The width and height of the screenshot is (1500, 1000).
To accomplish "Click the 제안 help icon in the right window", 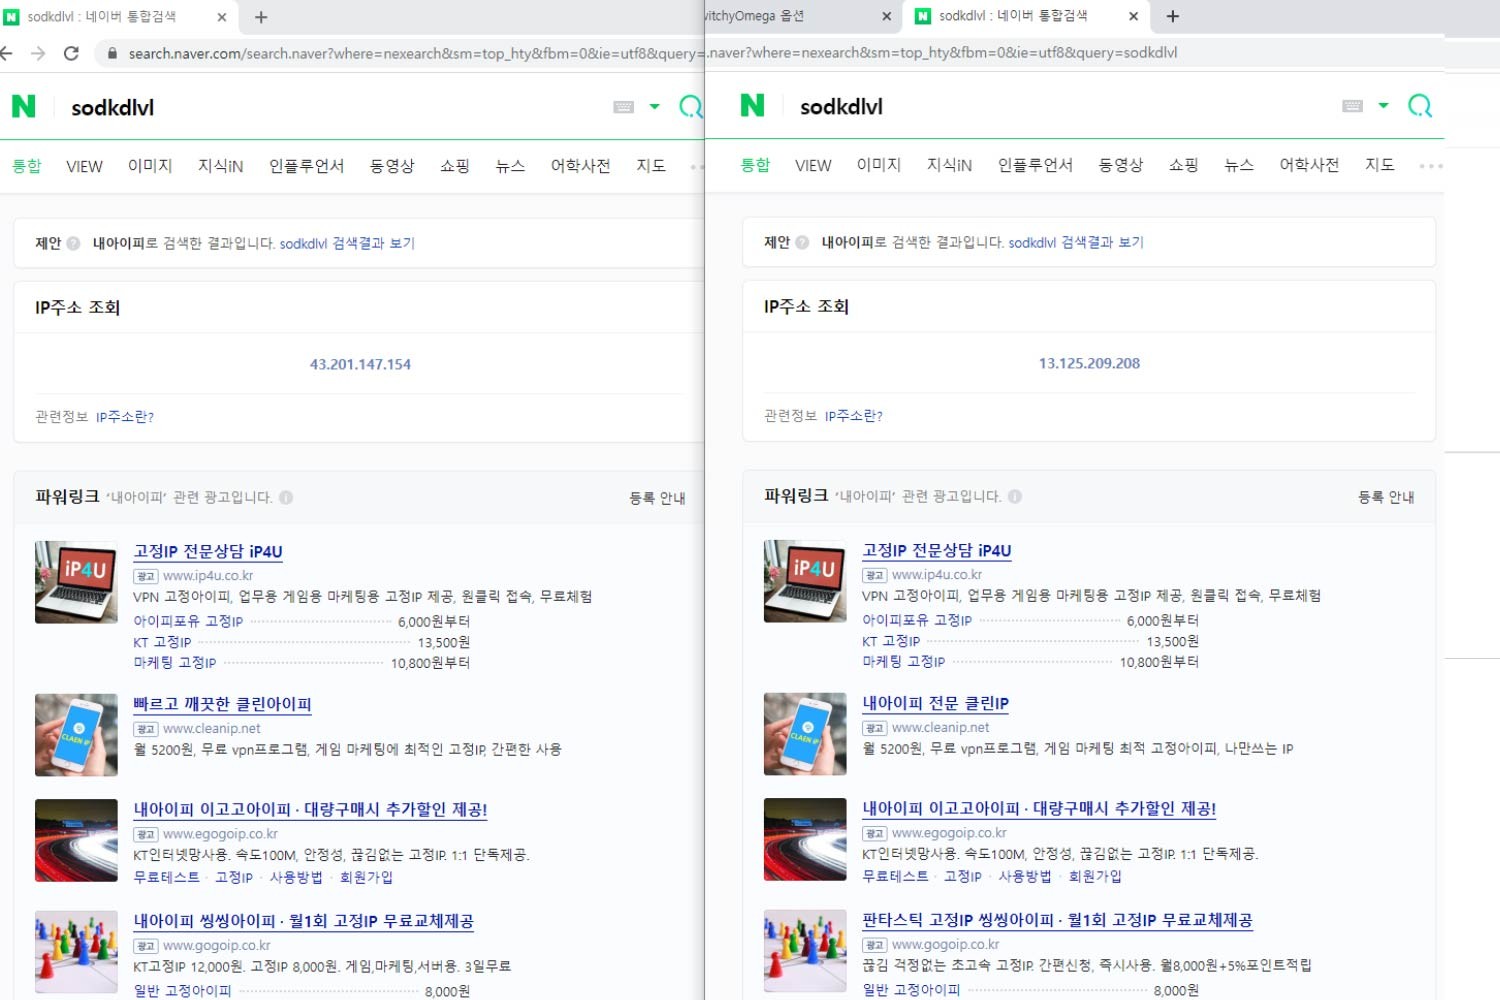I will pos(802,242).
